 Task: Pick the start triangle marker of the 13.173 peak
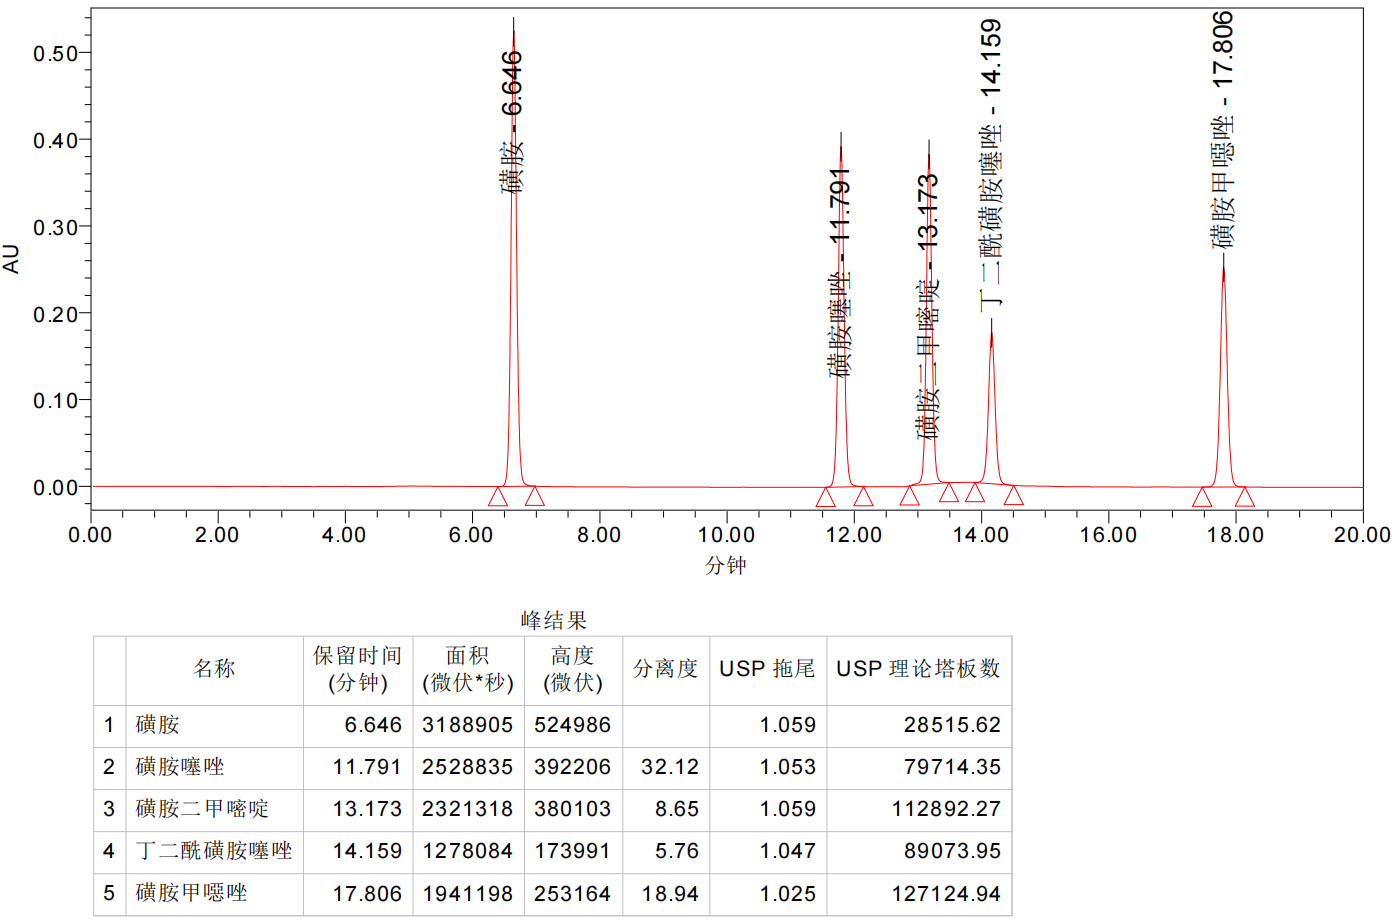(909, 496)
